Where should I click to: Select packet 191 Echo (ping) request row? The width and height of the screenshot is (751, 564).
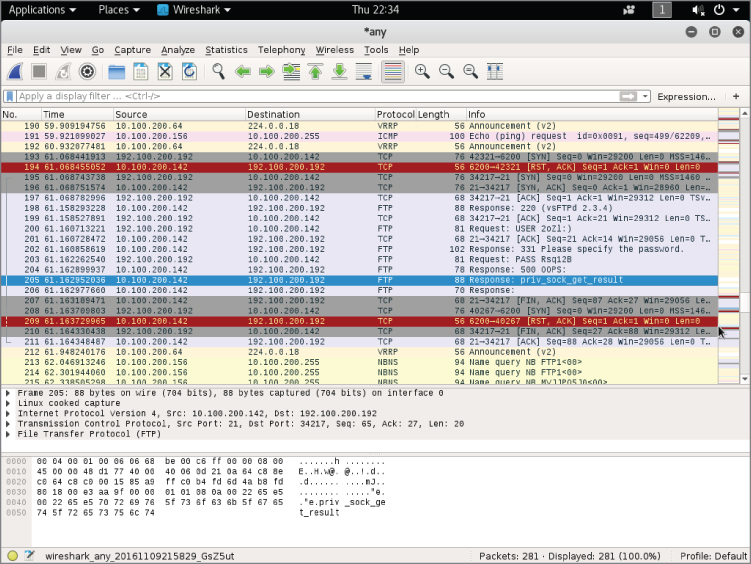point(359,136)
